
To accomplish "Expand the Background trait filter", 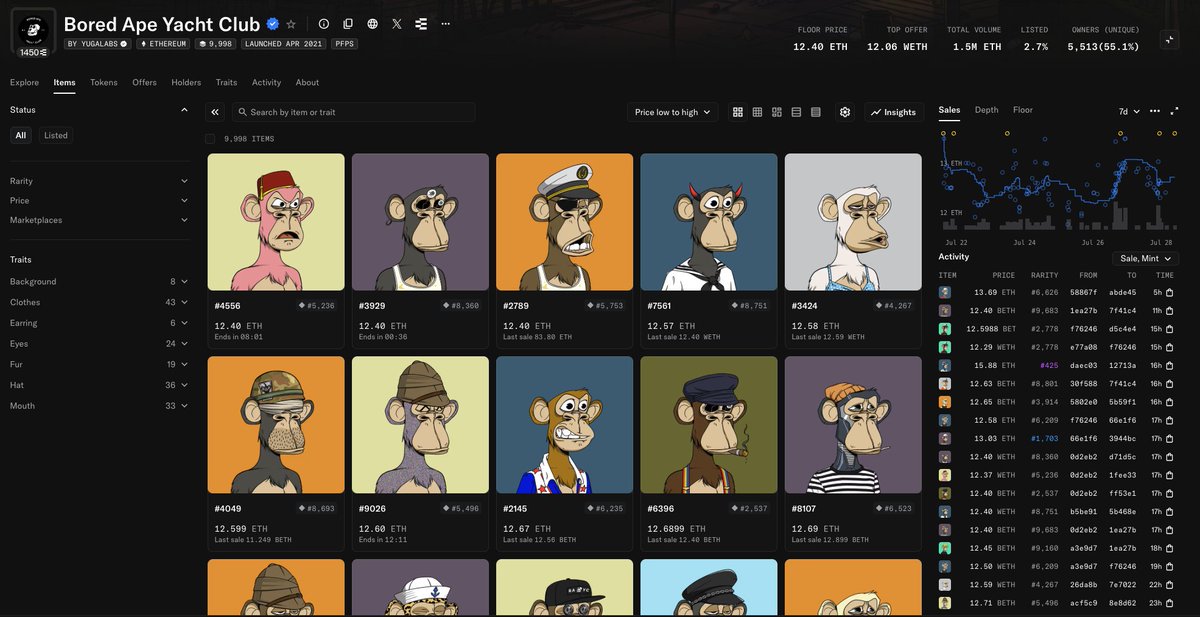I will pos(98,282).
